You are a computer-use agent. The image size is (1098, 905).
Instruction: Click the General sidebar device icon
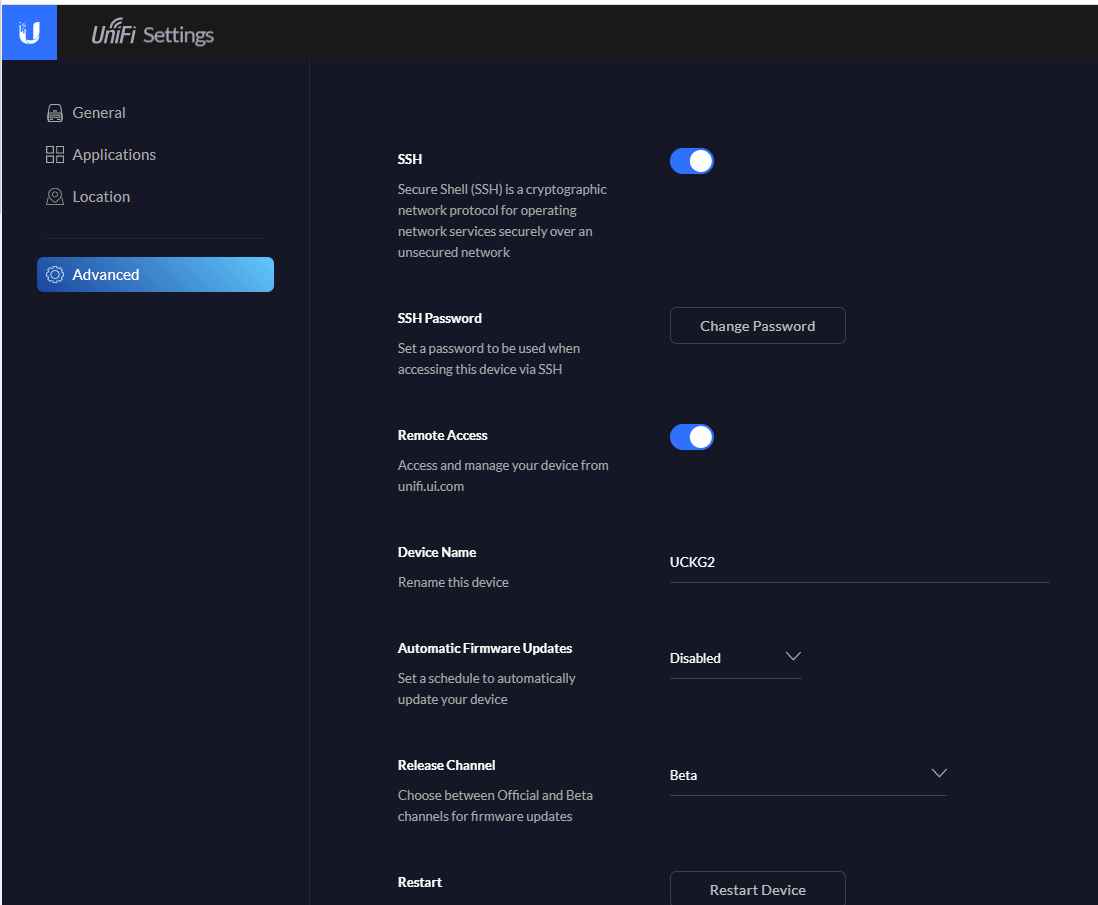point(55,113)
